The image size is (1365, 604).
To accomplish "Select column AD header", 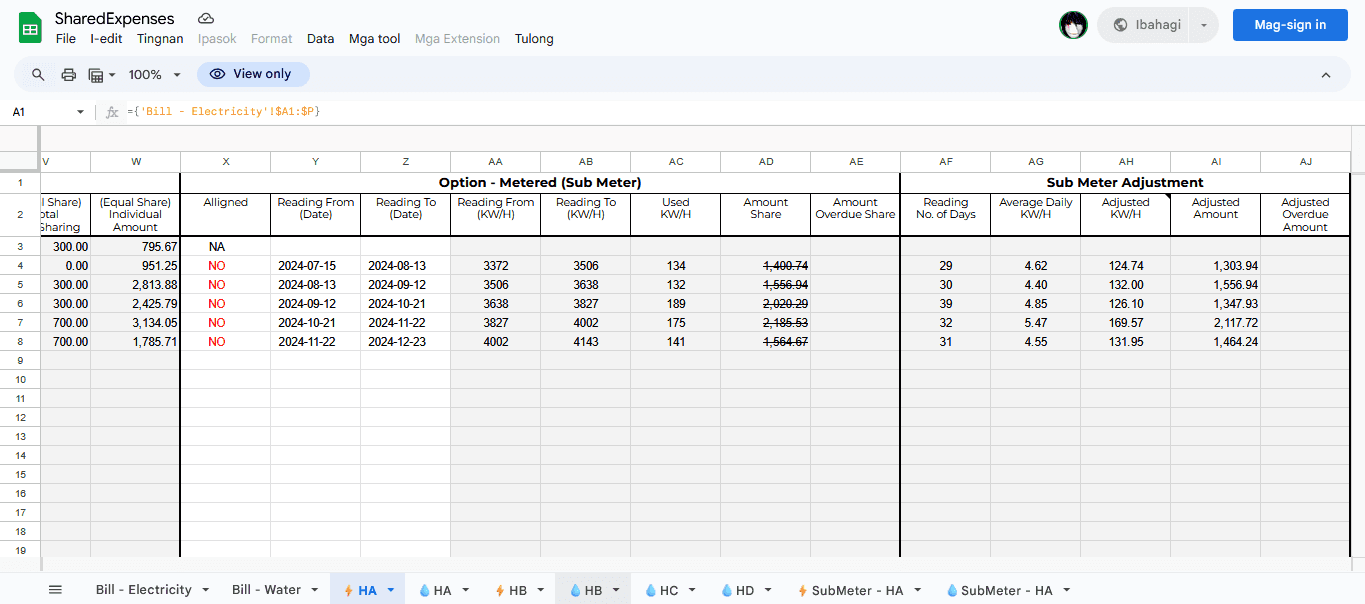I will tap(766, 162).
